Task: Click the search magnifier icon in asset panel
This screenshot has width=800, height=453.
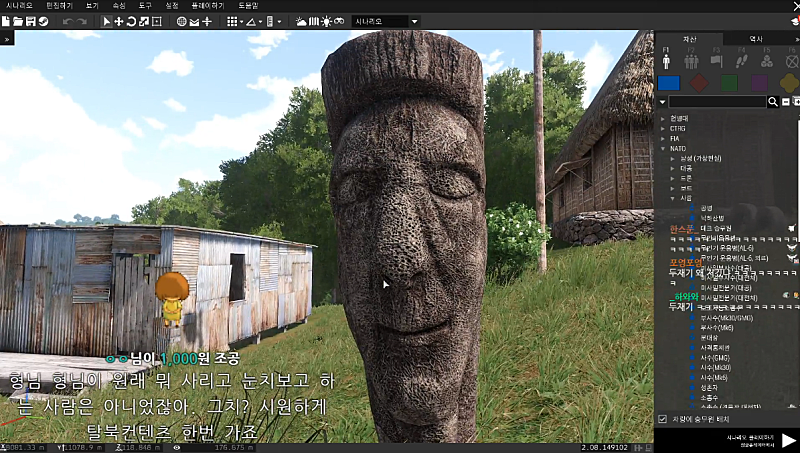Action: pos(773,102)
